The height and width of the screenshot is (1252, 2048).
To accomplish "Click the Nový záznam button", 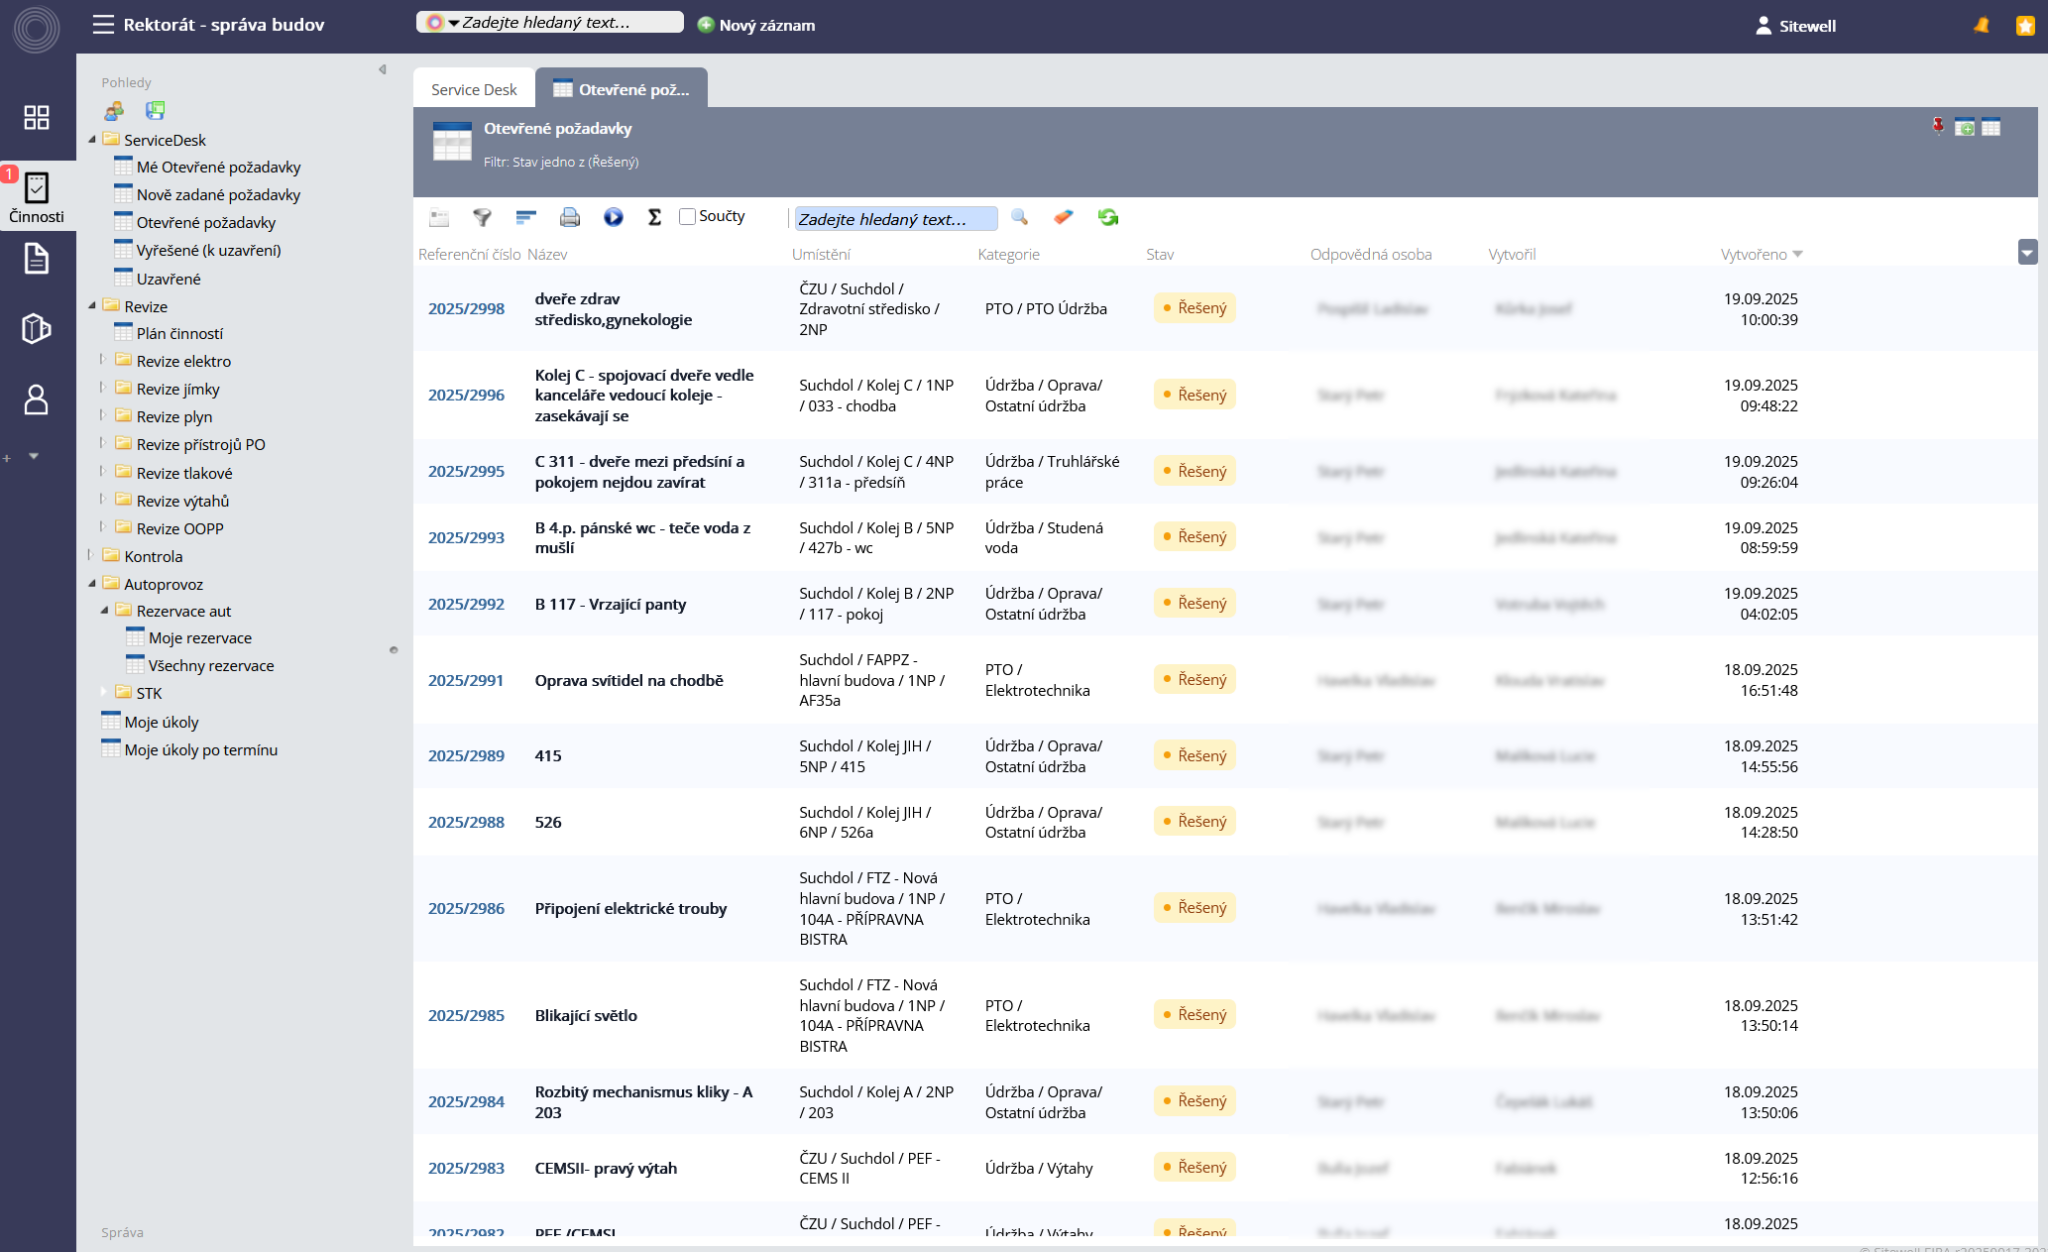I will 756,25.
